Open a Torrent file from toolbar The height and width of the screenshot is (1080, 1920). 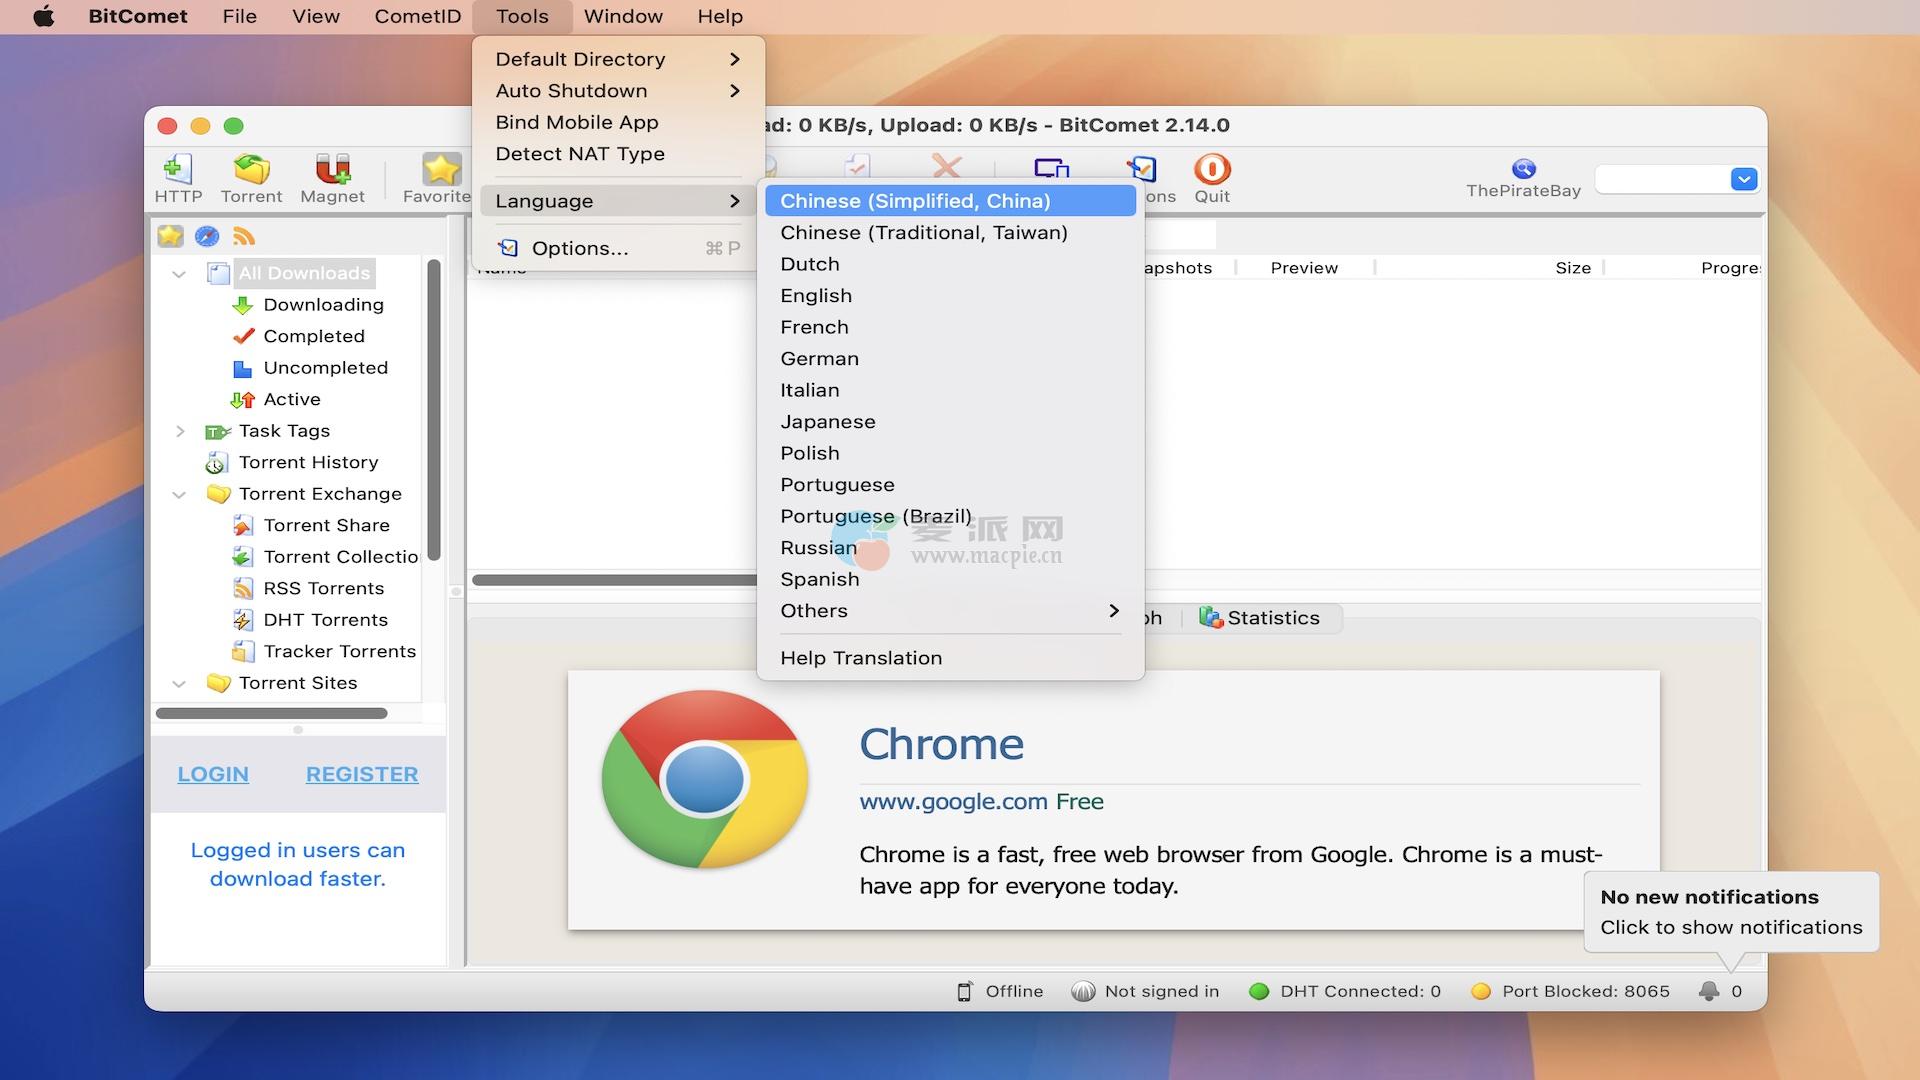tap(251, 170)
